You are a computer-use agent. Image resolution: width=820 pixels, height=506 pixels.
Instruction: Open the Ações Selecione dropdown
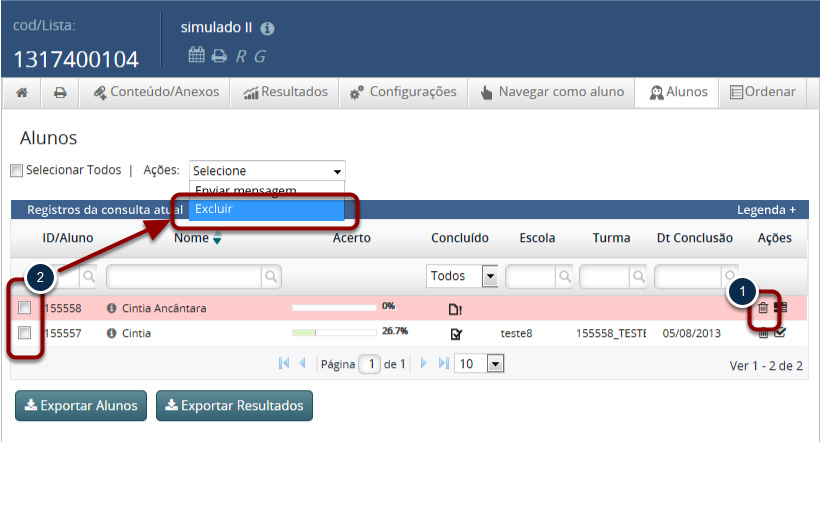click(x=267, y=170)
